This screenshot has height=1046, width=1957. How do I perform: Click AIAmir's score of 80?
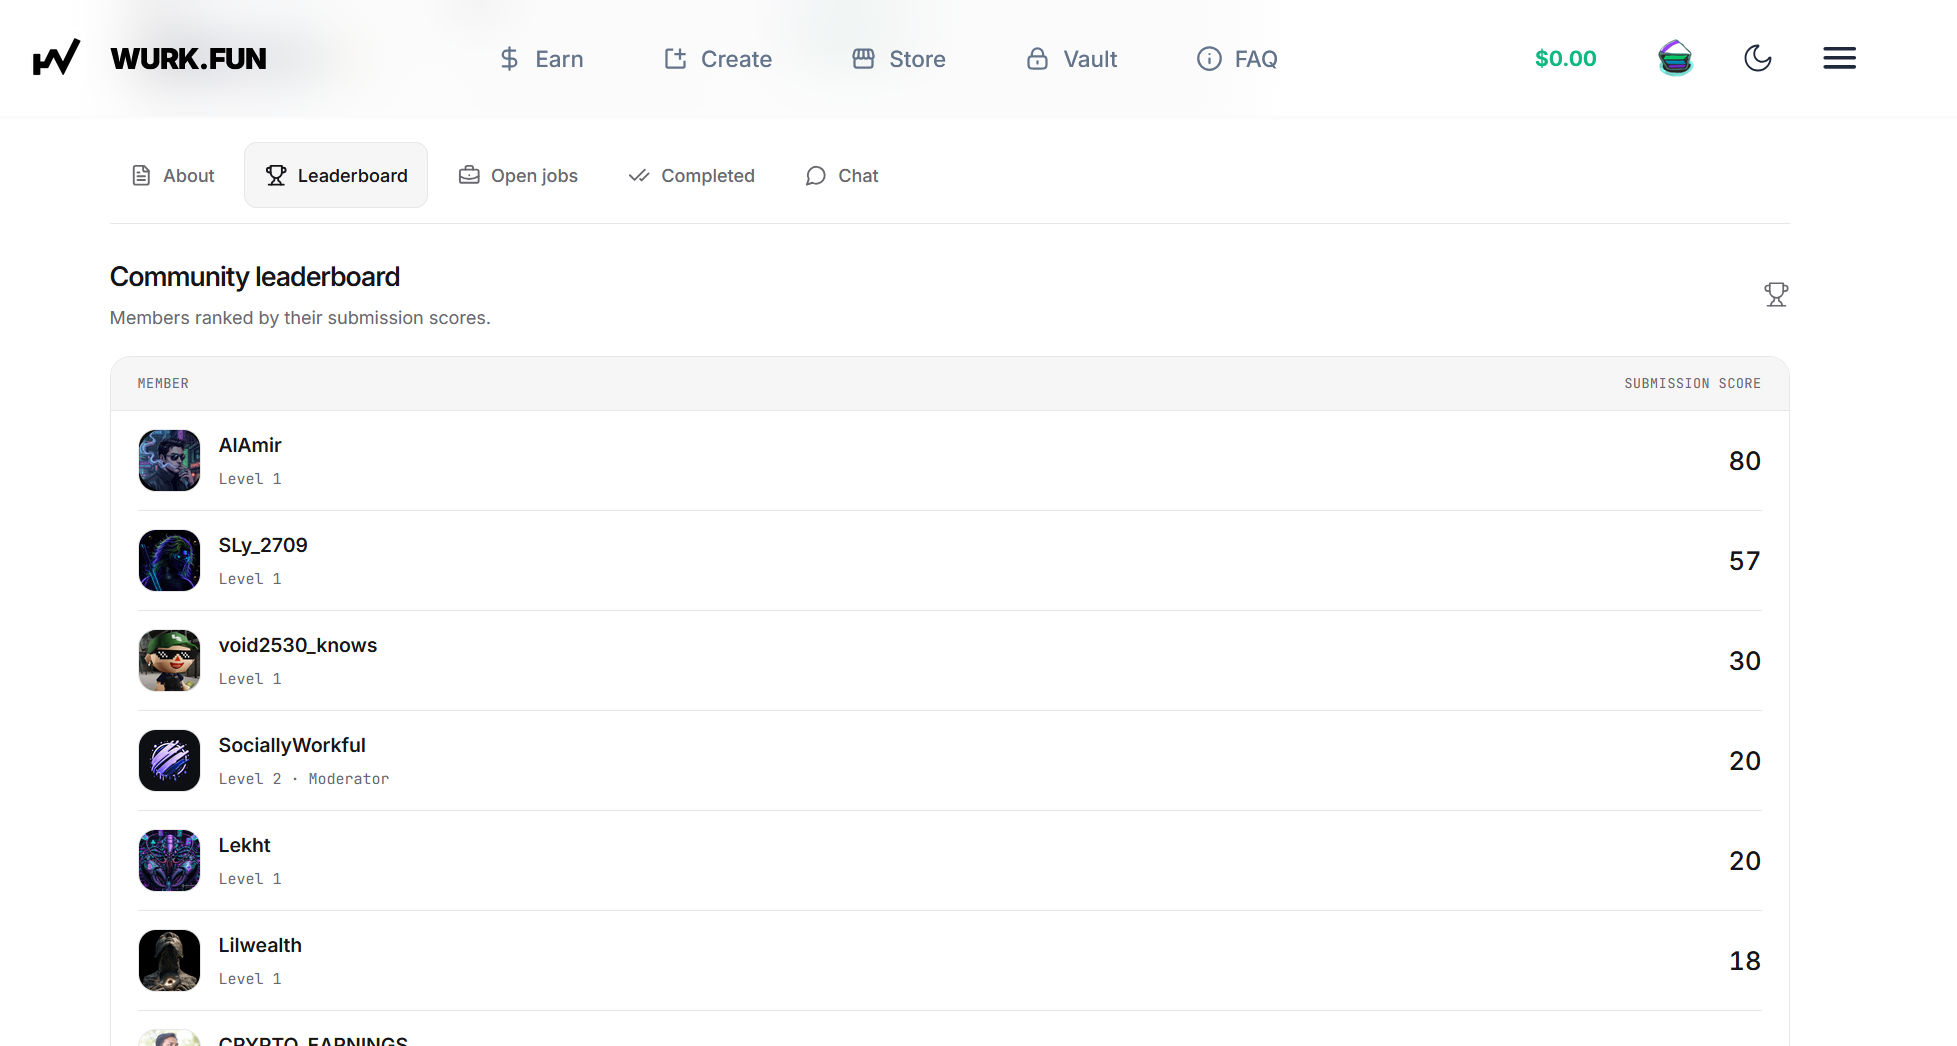click(1744, 461)
